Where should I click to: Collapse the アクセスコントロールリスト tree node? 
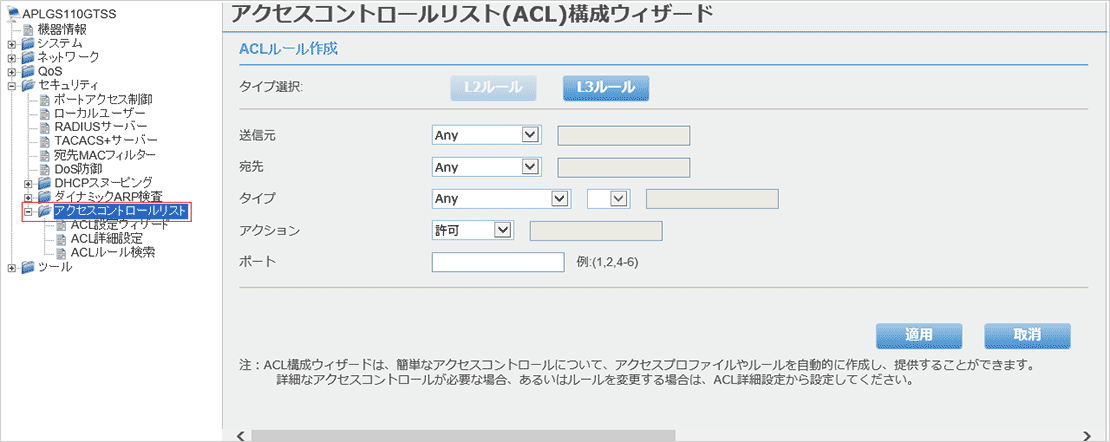tap(28, 211)
